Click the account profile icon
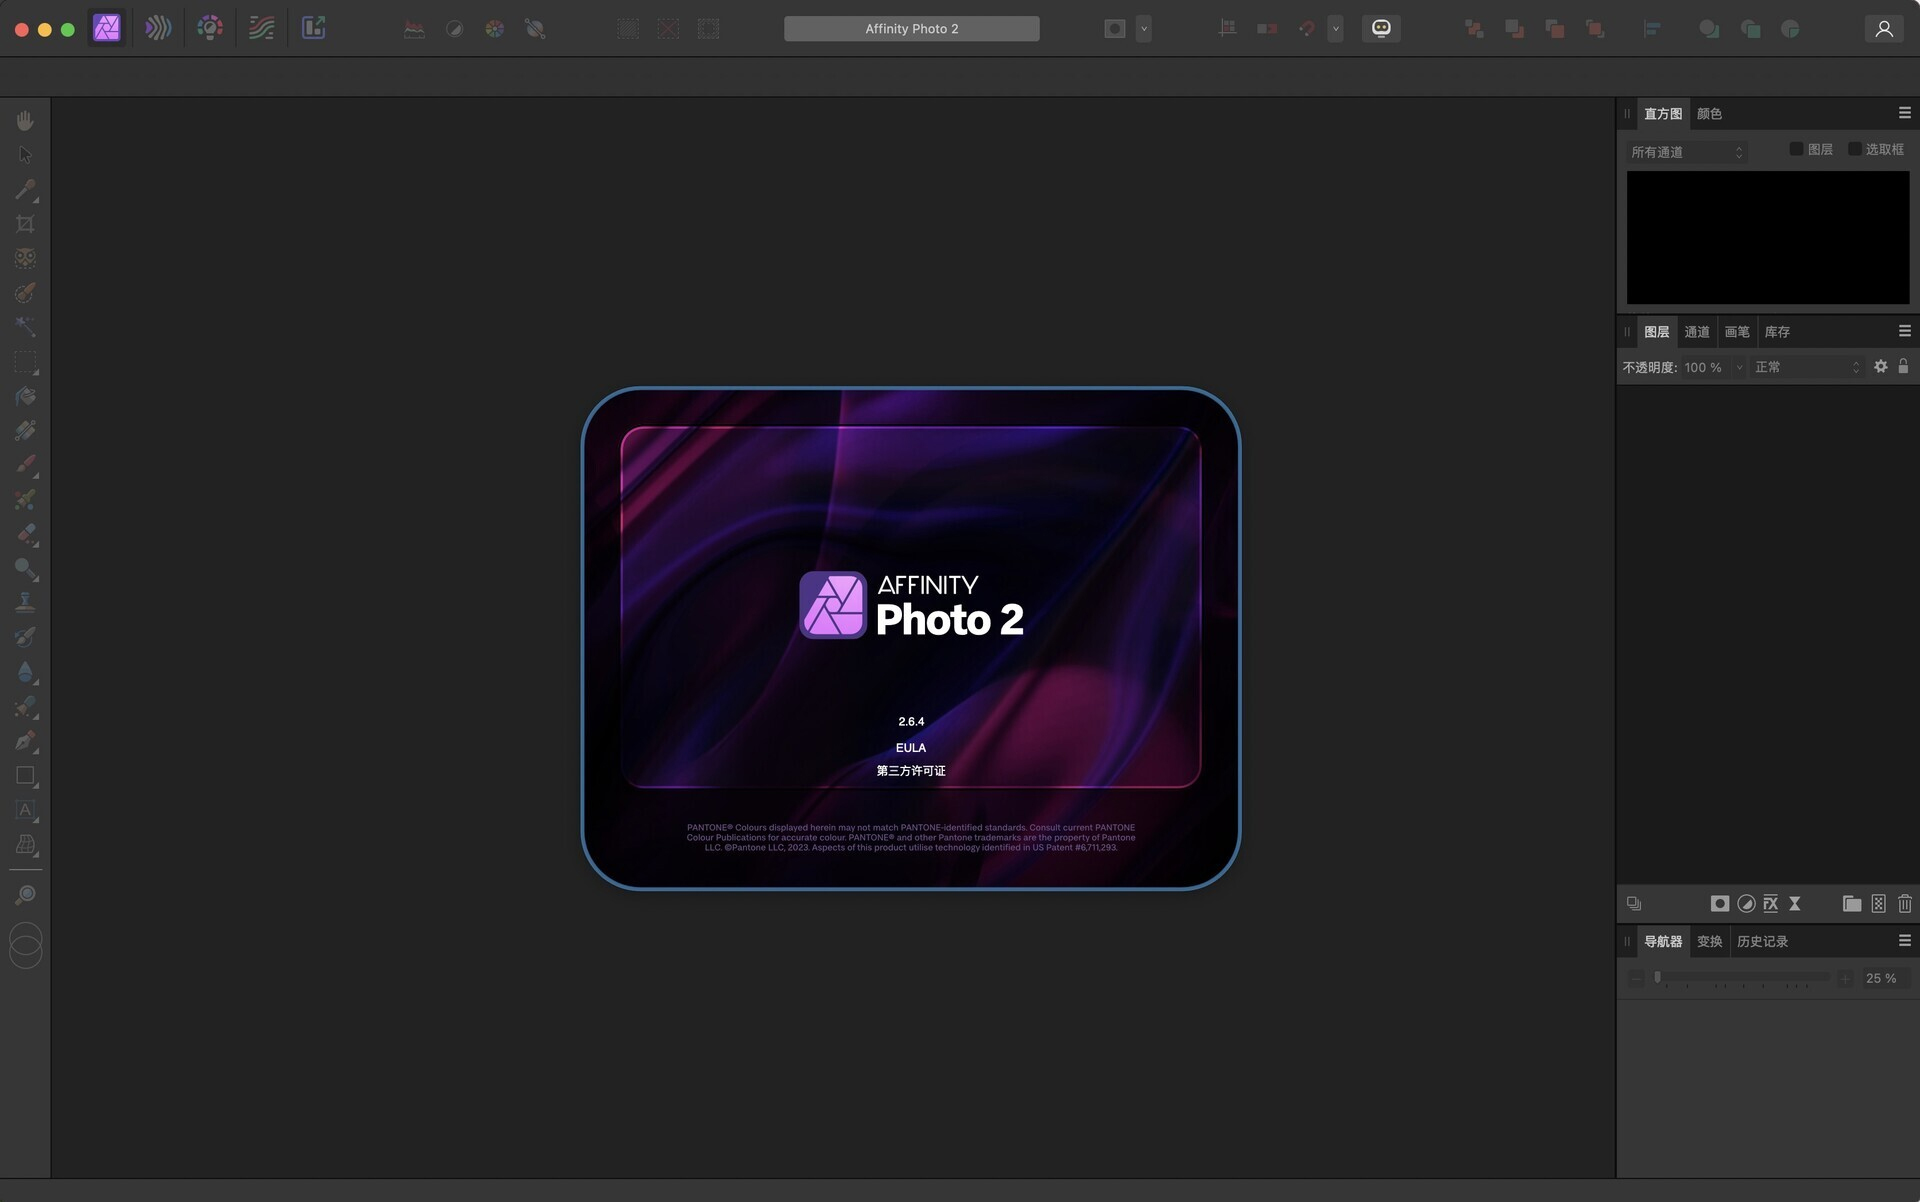 point(1884,29)
